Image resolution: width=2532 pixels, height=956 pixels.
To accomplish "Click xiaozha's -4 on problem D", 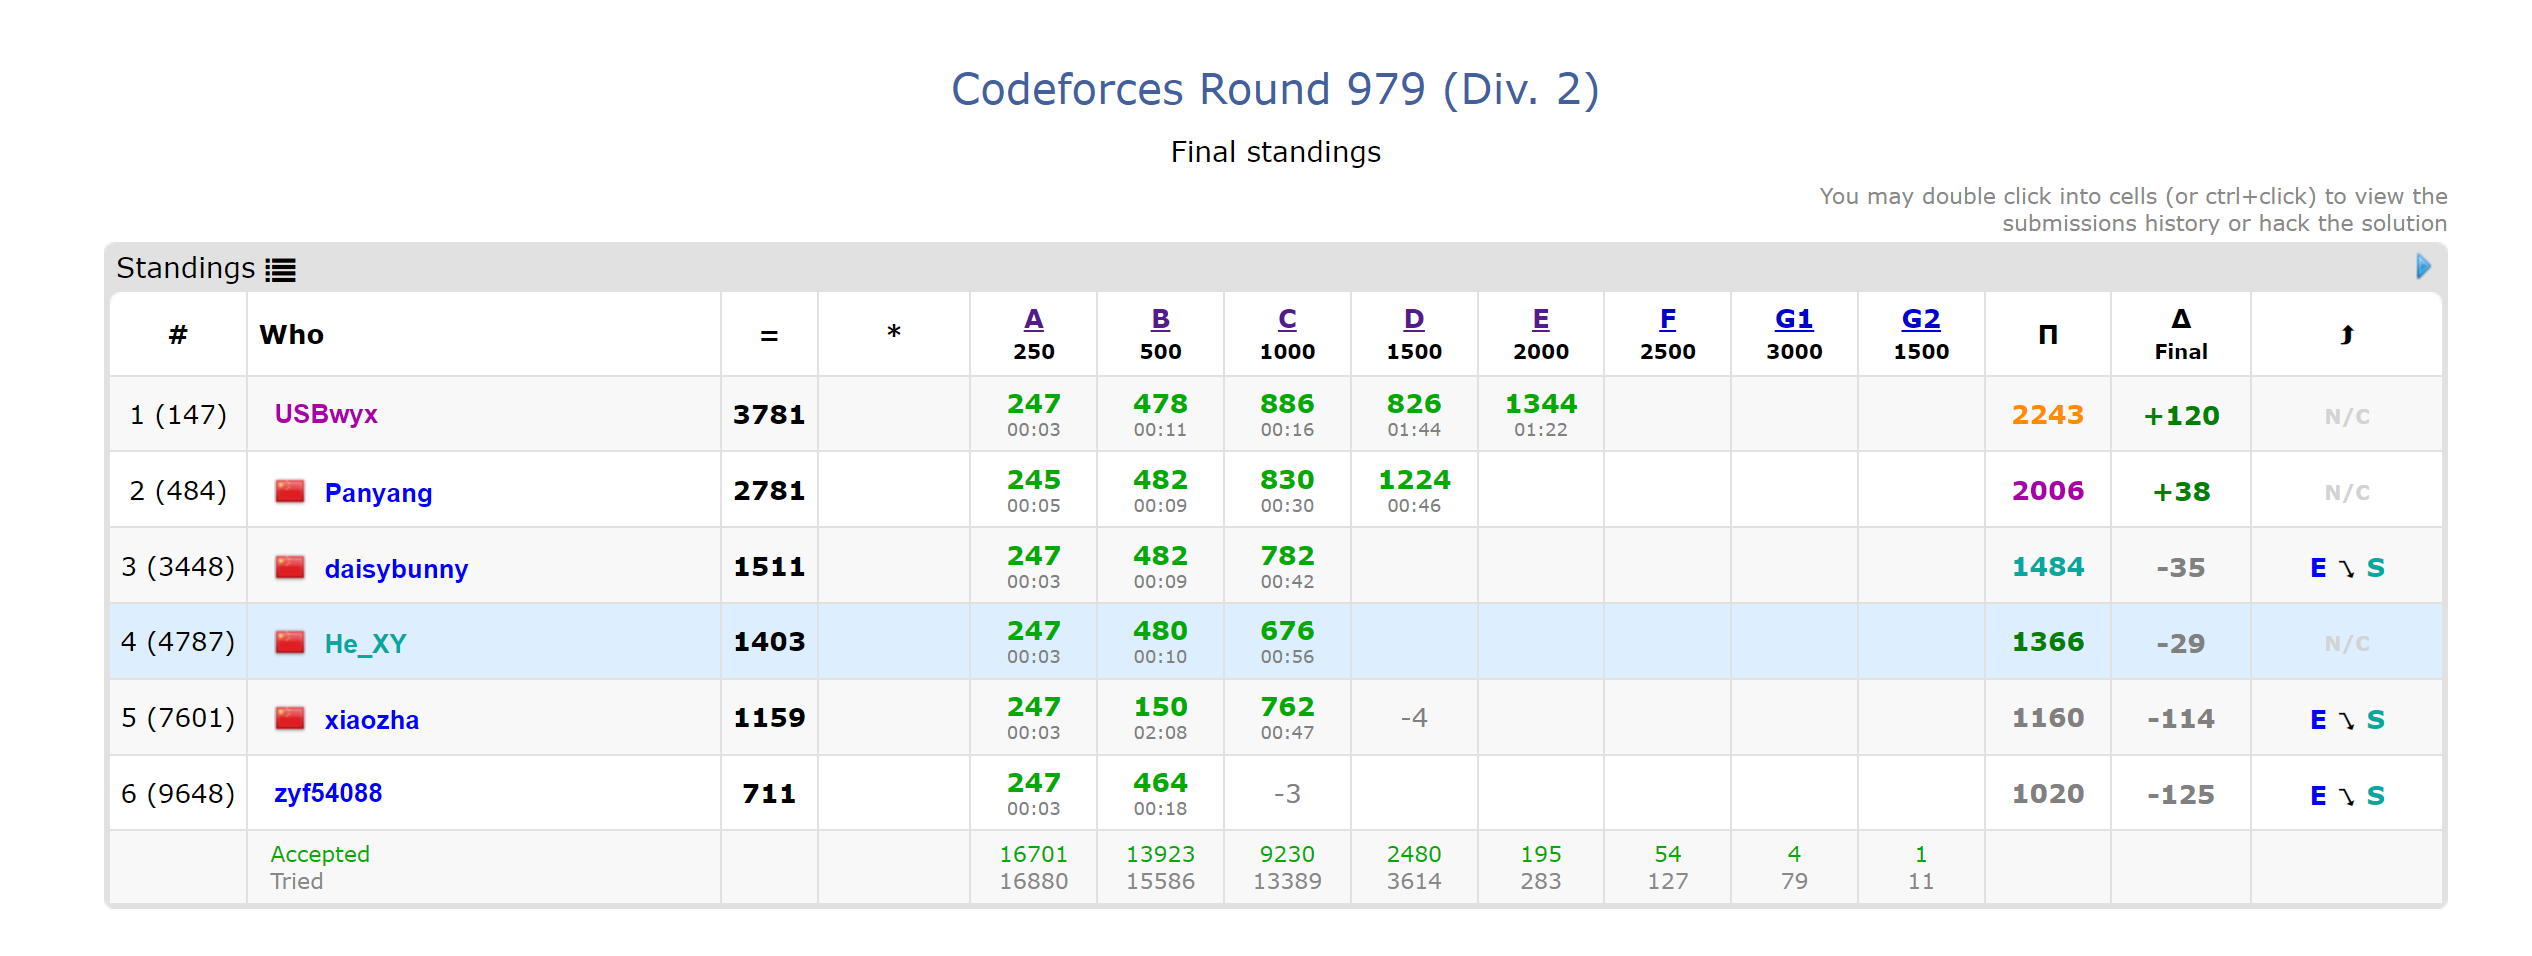I will (1414, 718).
